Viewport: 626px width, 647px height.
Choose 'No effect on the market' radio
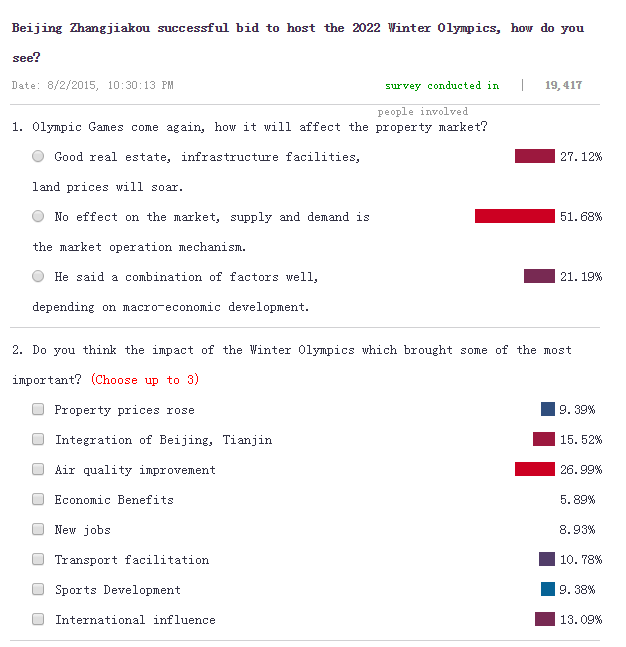click(38, 217)
